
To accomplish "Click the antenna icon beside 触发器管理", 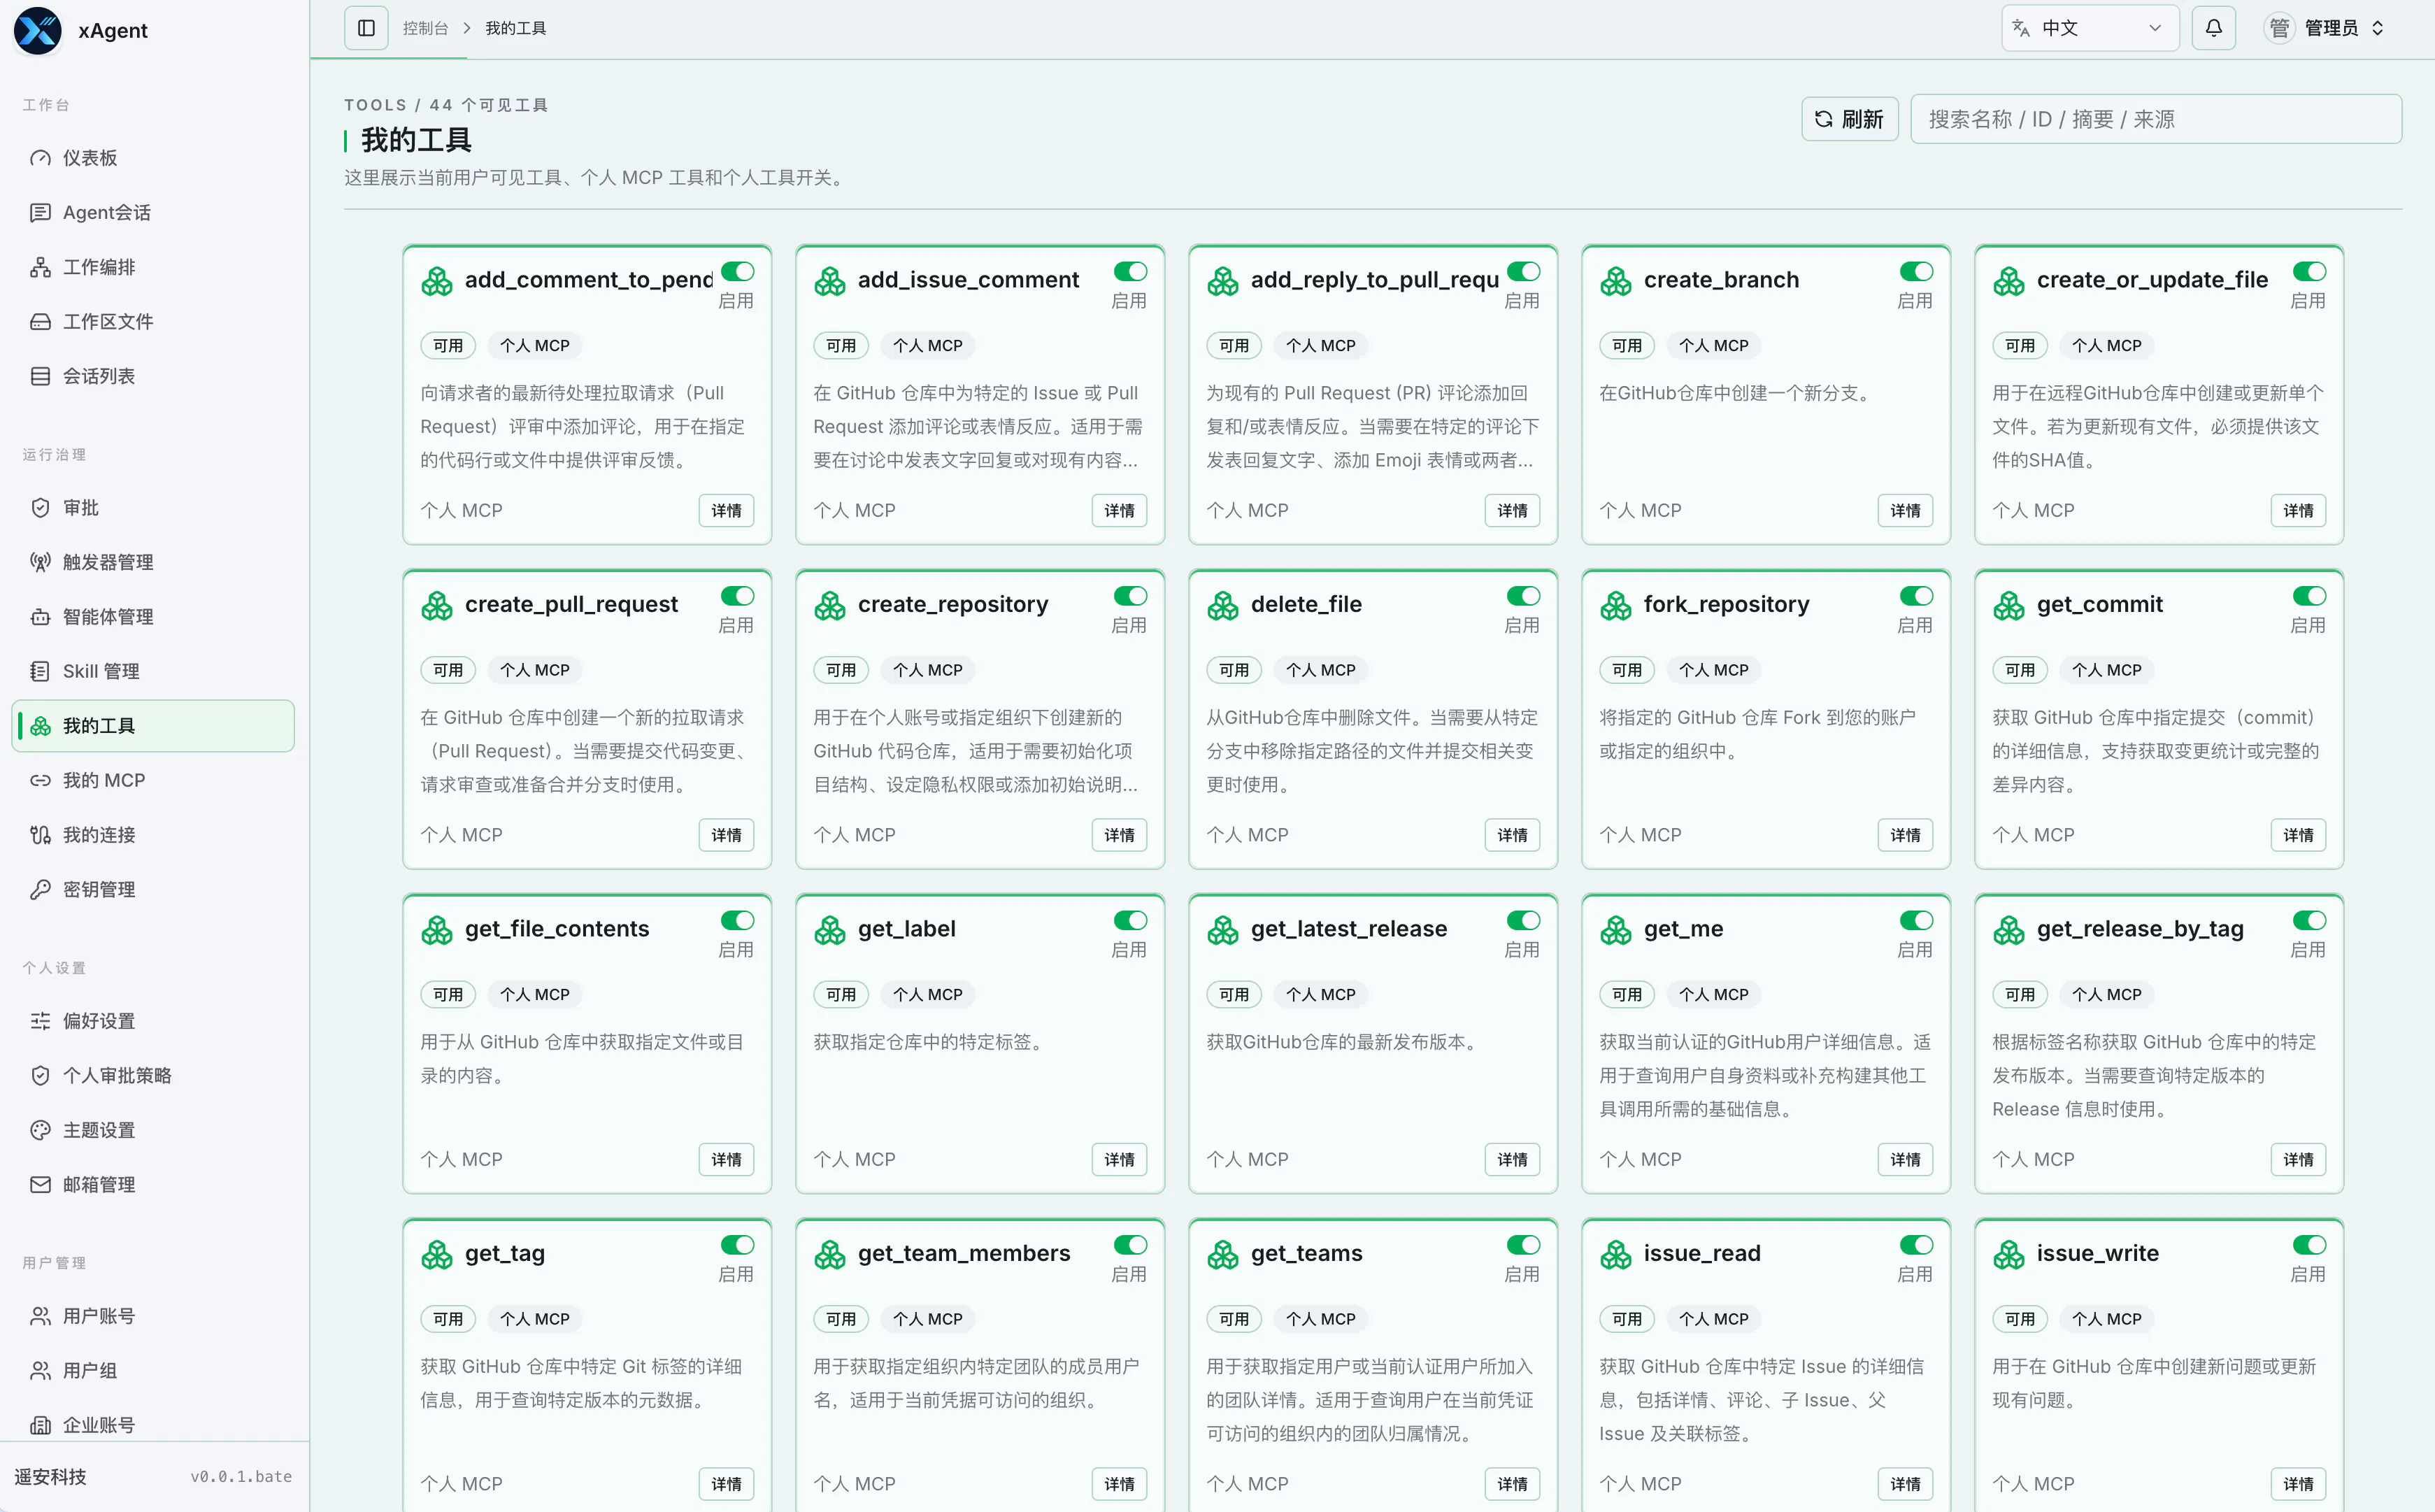I will (x=40, y=562).
